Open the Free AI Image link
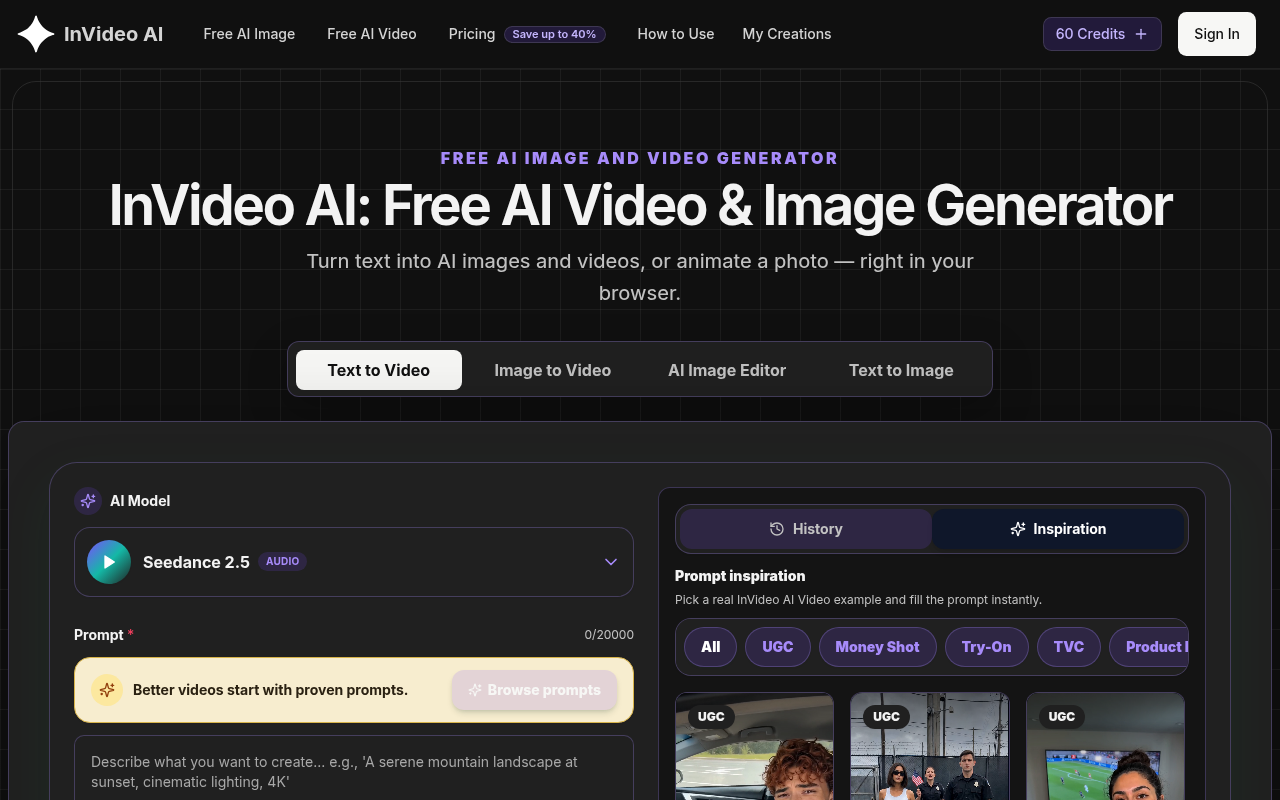 pos(249,34)
